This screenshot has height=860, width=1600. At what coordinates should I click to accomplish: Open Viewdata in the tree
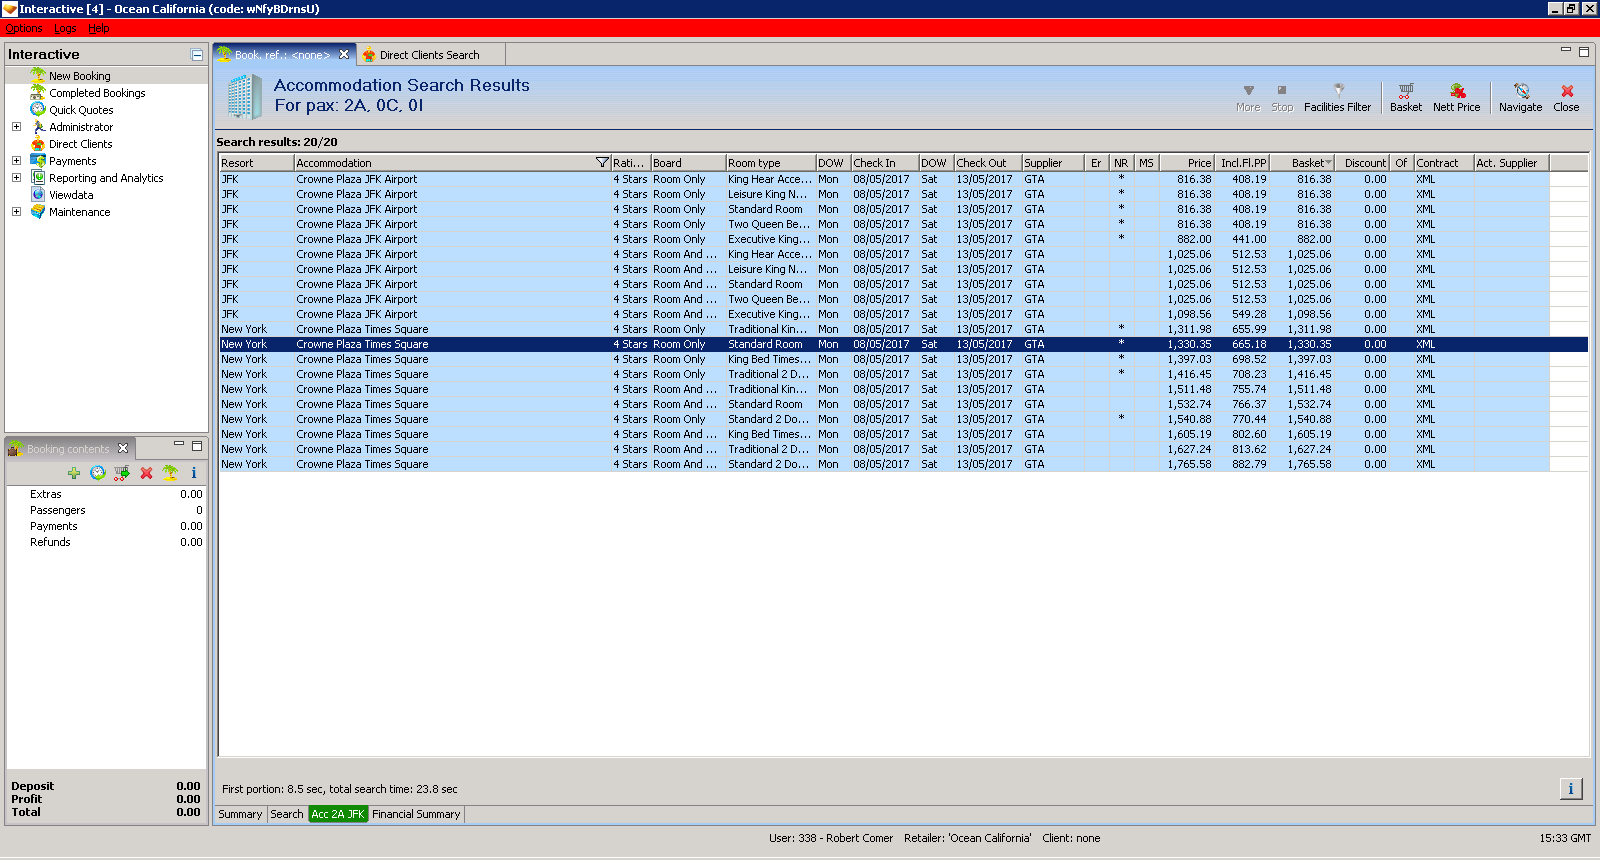click(71, 195)
